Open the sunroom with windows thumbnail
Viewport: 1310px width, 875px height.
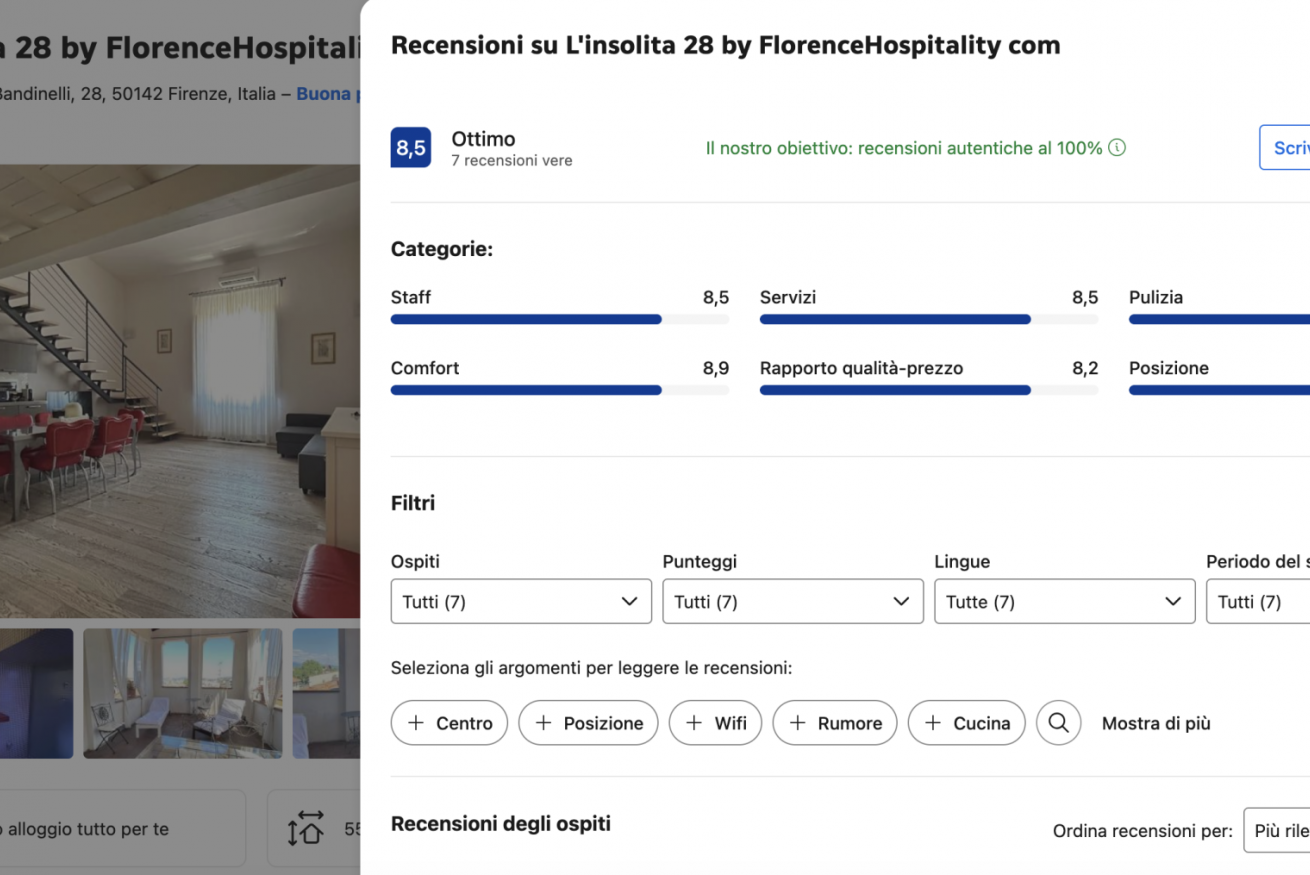pos(182,693)
